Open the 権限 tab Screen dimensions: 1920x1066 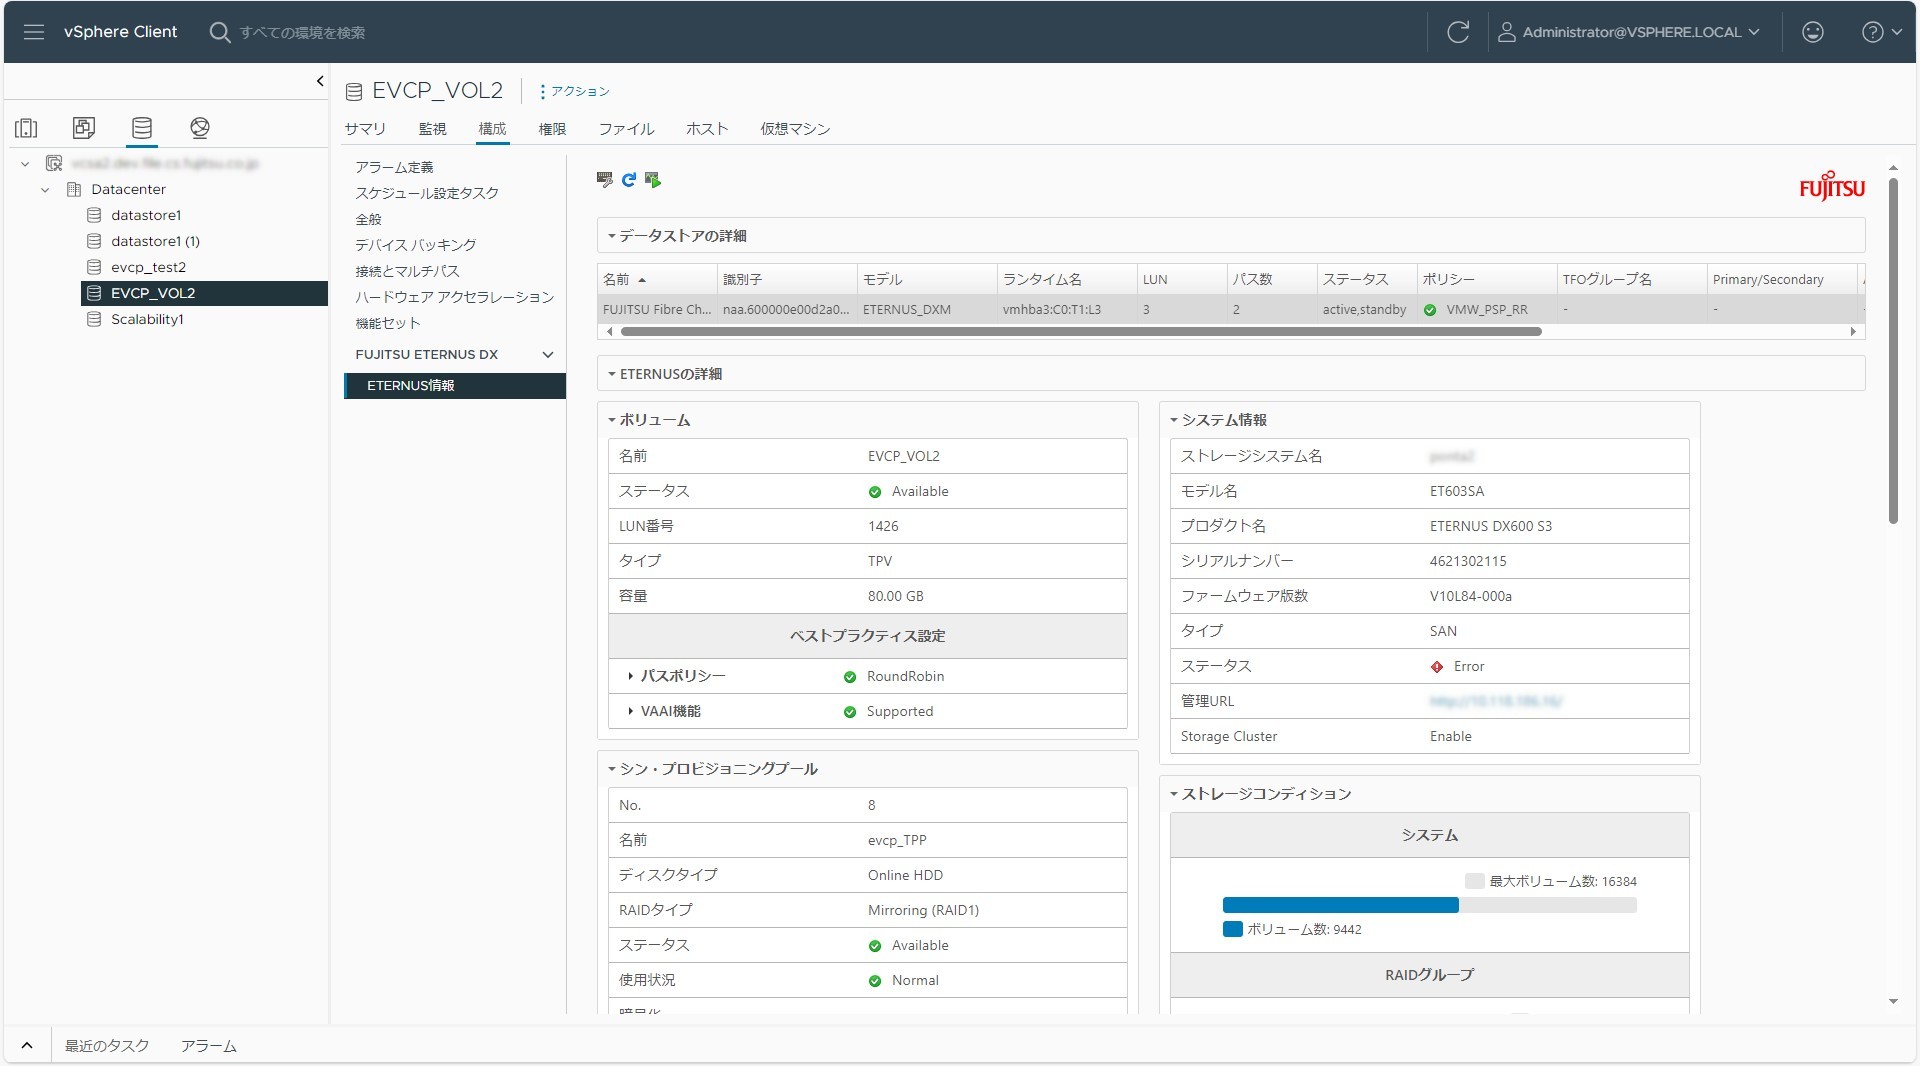pyautogui.click(x=552, y=129)
